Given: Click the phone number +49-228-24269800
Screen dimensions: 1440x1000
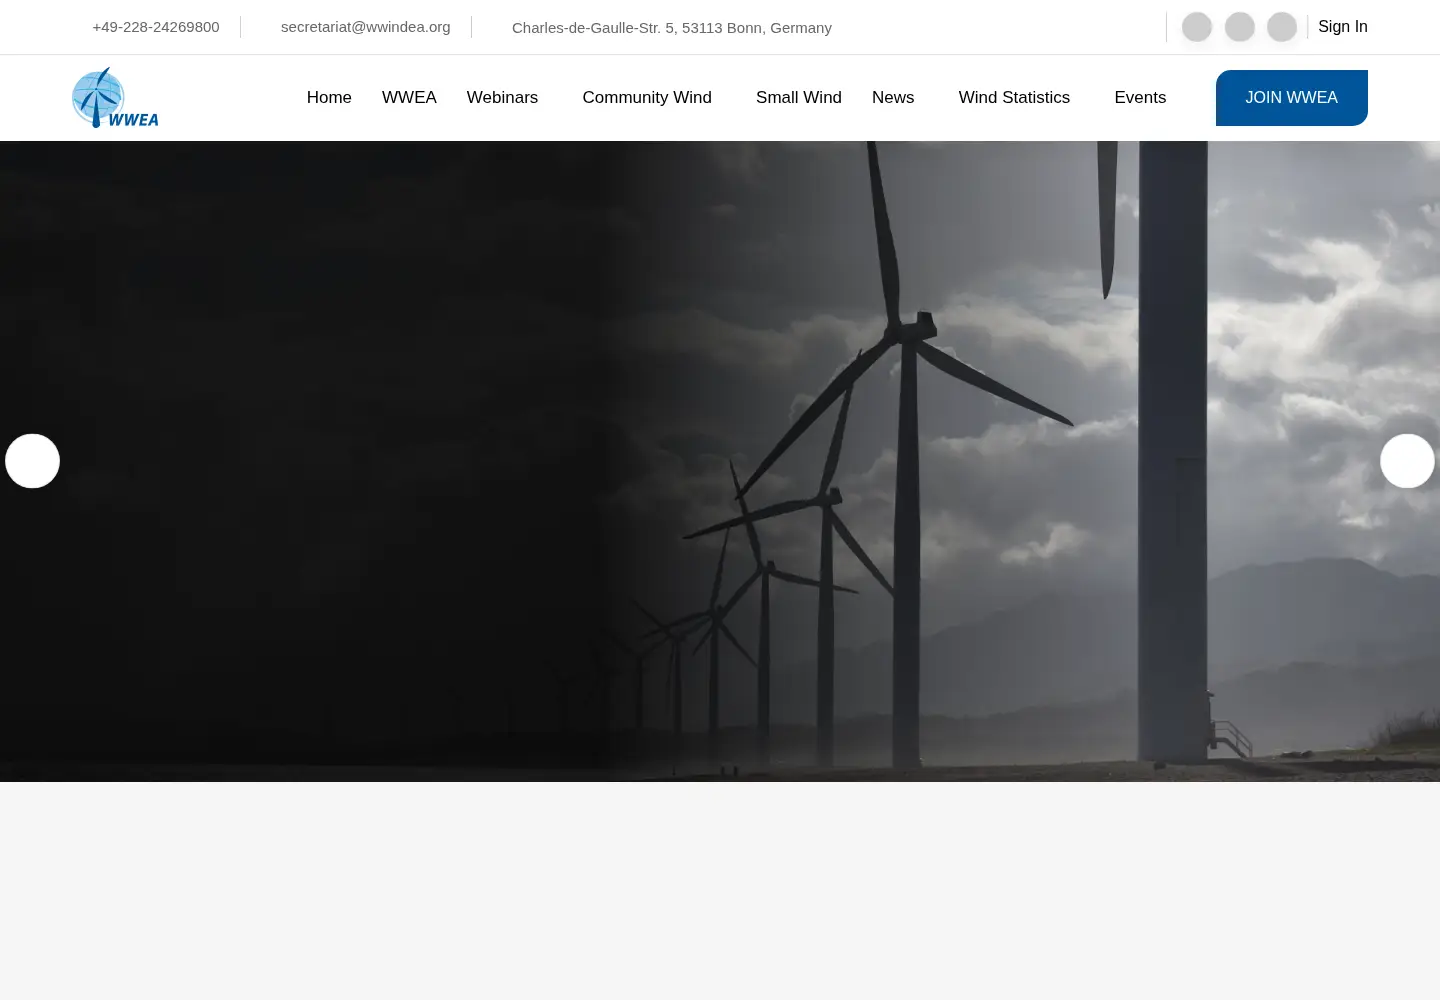Looking at the screenshot, I should pos(156,27).
